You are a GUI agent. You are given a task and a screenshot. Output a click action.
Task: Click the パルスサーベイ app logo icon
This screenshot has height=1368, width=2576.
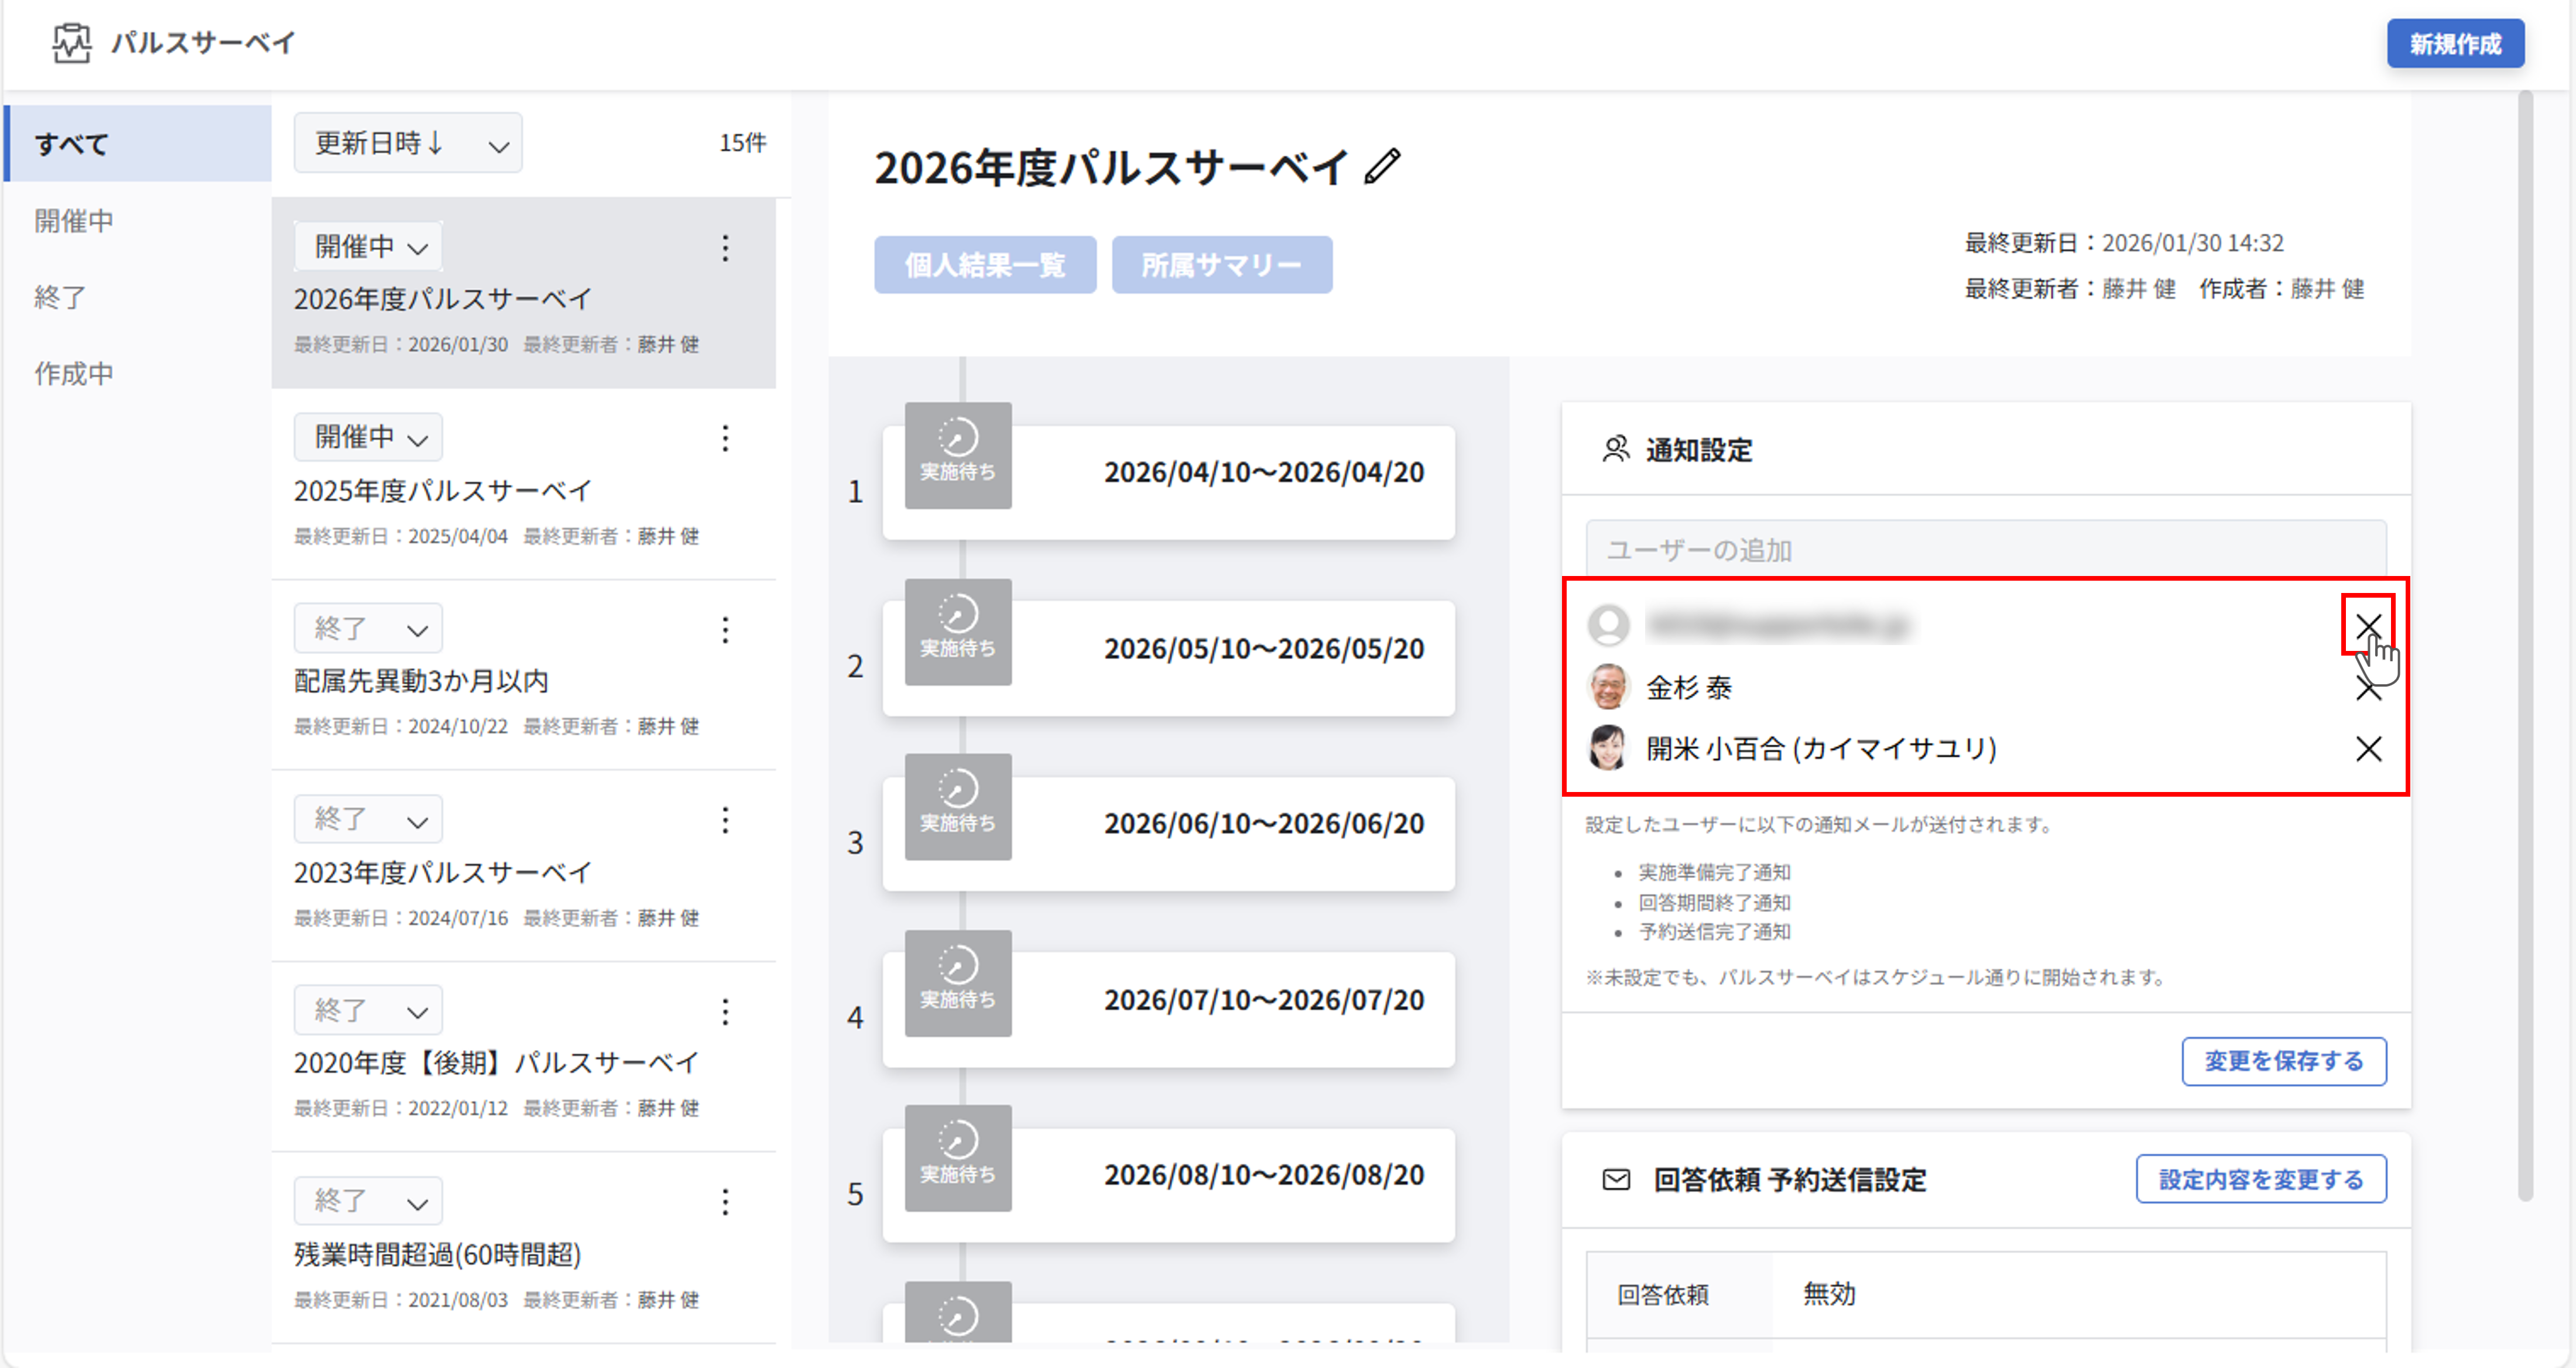point(72,42)
